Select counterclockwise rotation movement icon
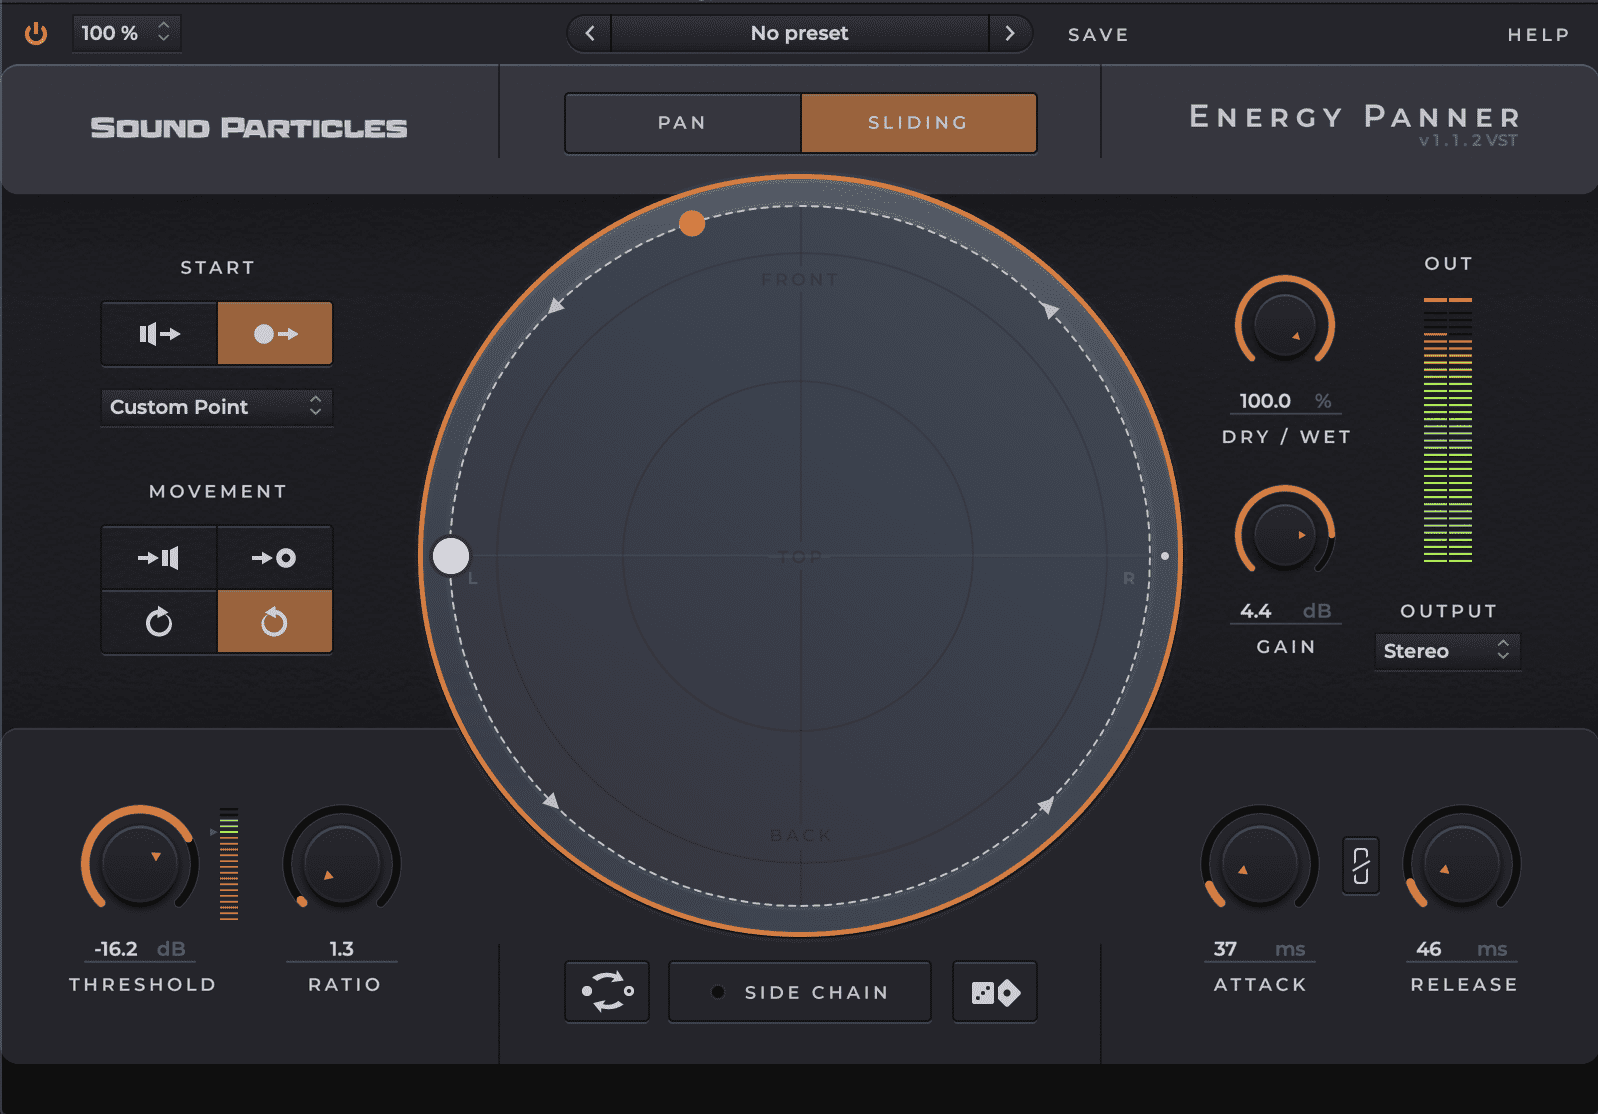The width and height of the screenshot is (1598, 1114). (x=275, y=622)
